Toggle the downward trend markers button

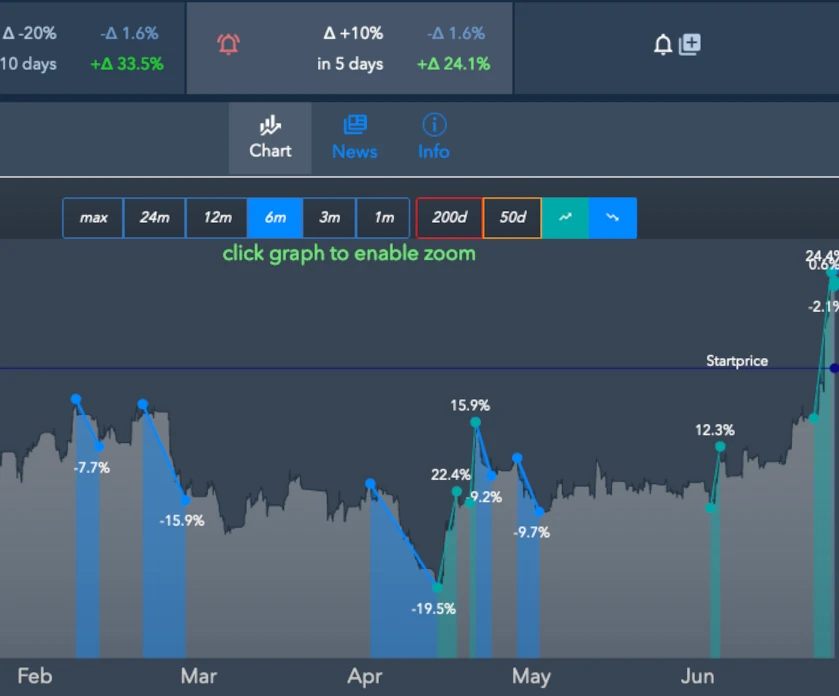point(612,217)
